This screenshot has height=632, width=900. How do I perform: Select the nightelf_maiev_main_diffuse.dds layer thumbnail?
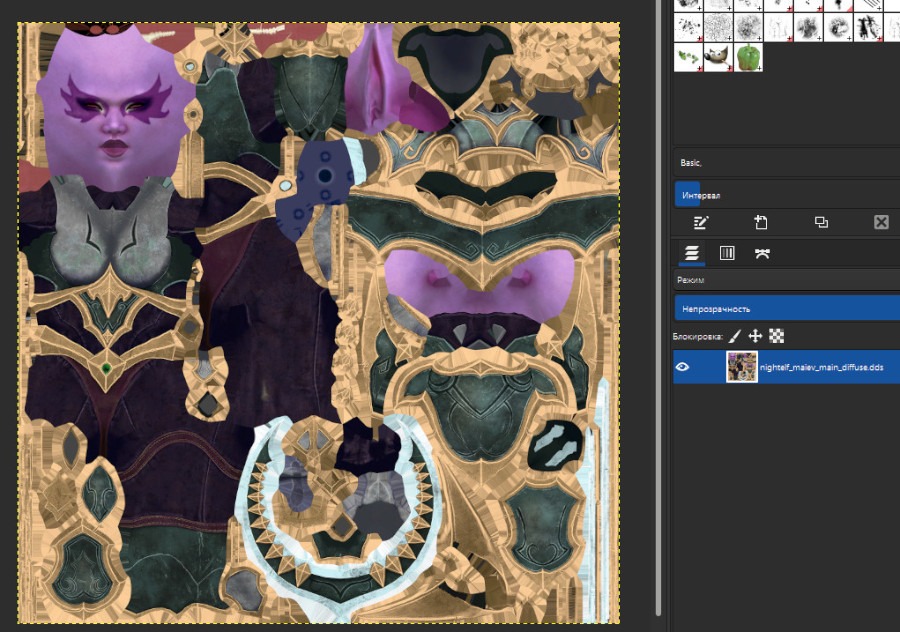[x=742, y=367]
